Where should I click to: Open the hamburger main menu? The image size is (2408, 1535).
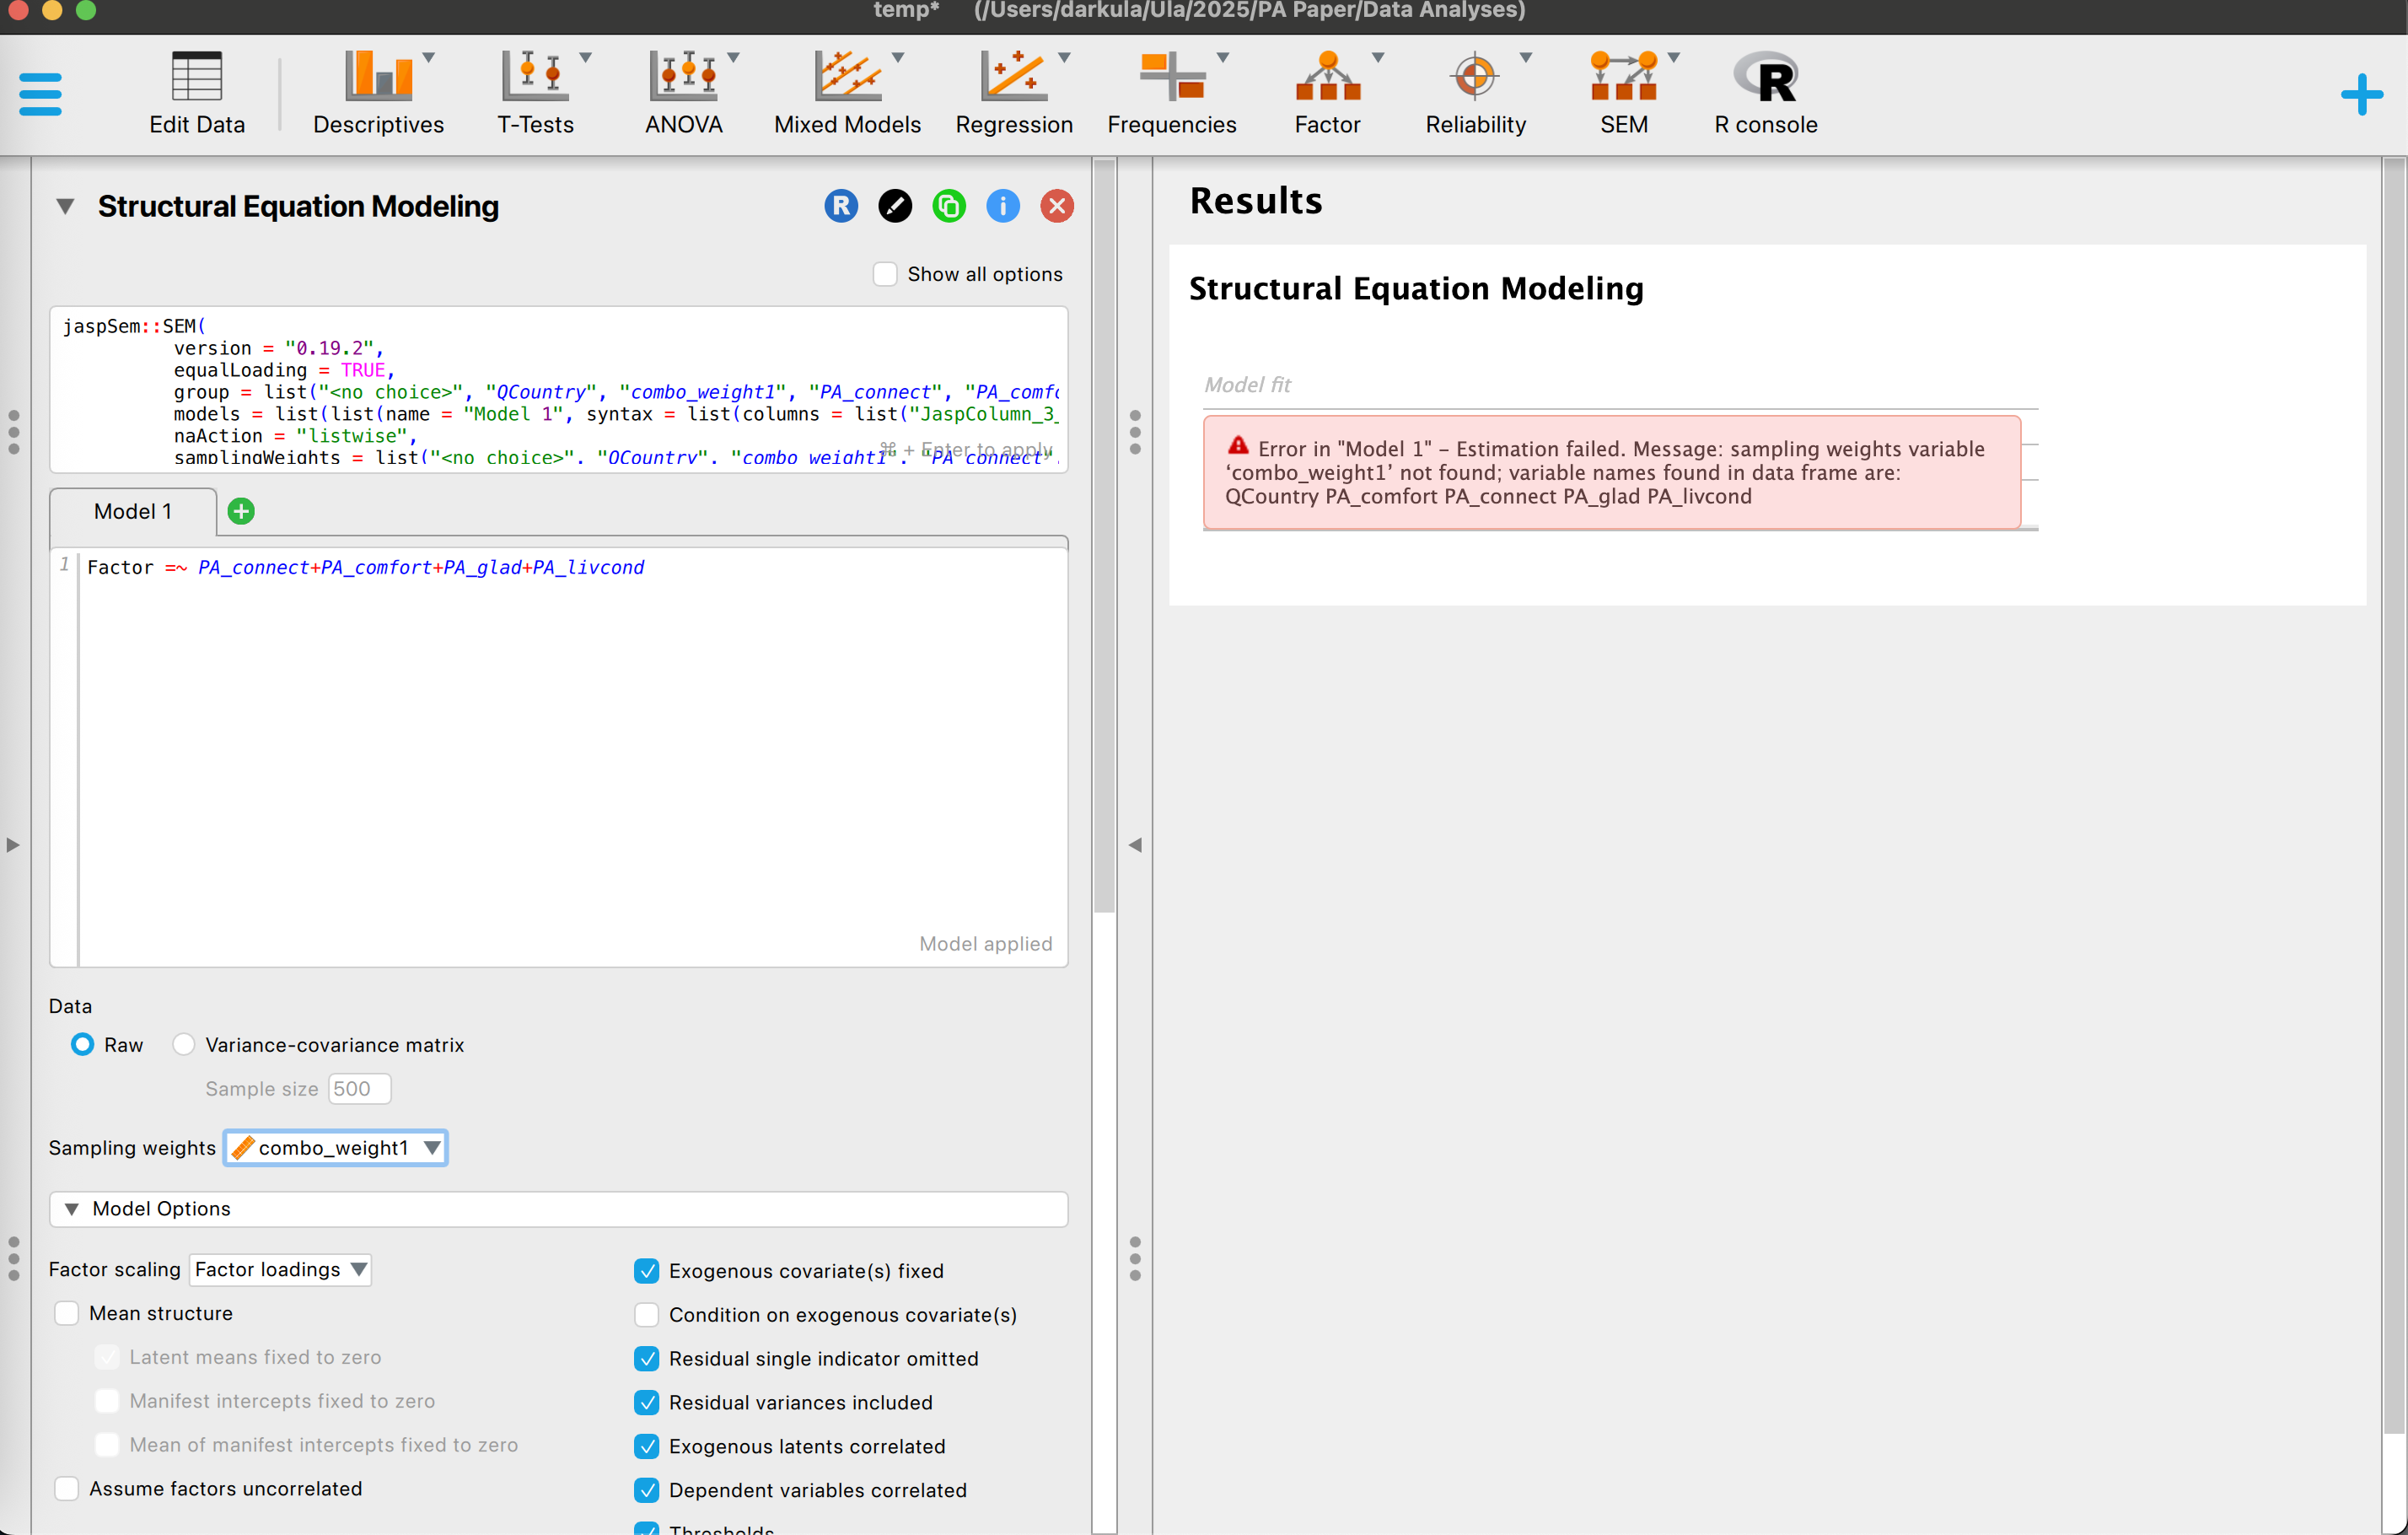(x=40, y=94)
